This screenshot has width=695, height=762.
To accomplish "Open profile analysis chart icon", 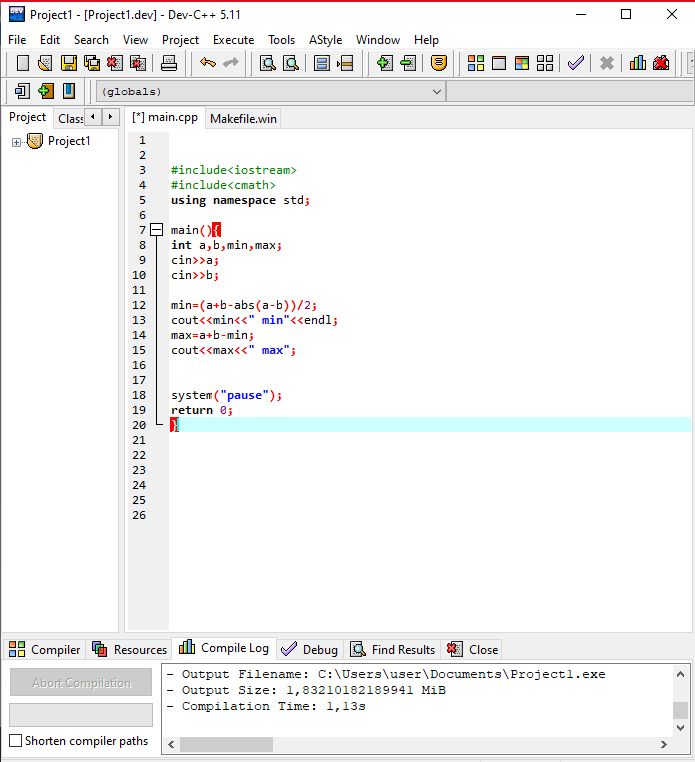I will (638, 63).
